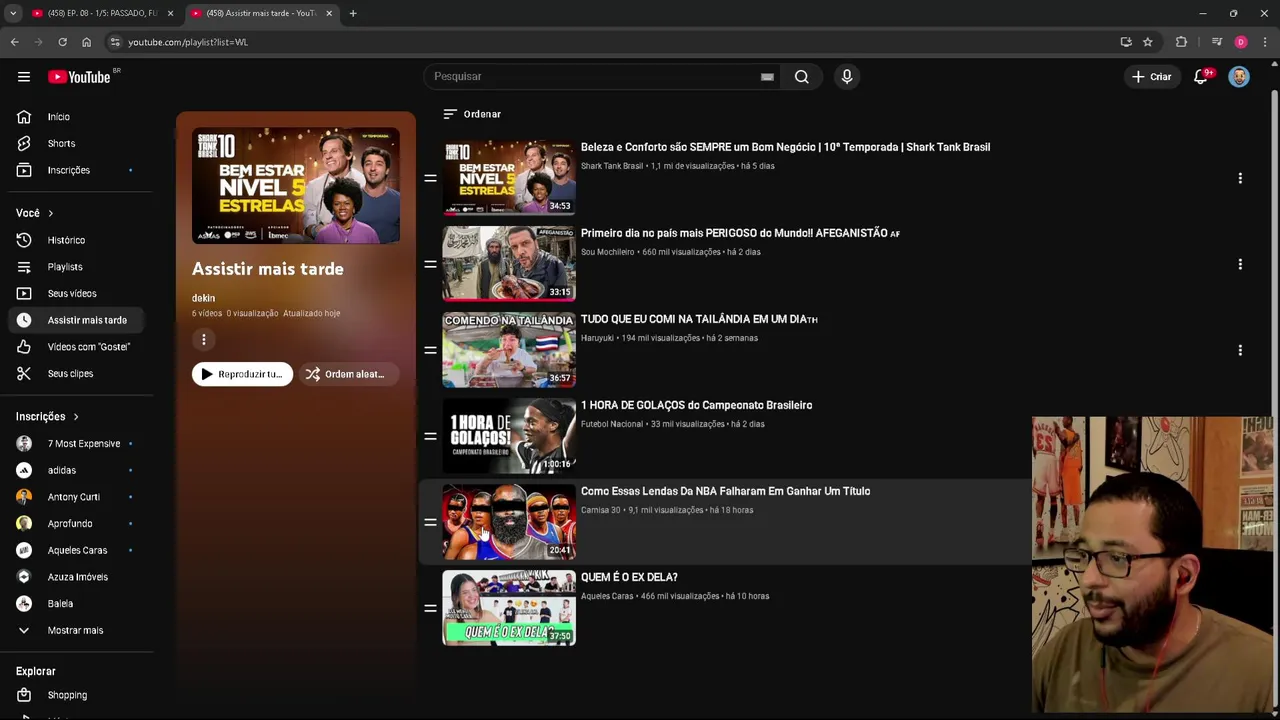The image size is (1280, 720).
Task: Open the Ordenar sort dropdown
Action: tap(472, 114)
